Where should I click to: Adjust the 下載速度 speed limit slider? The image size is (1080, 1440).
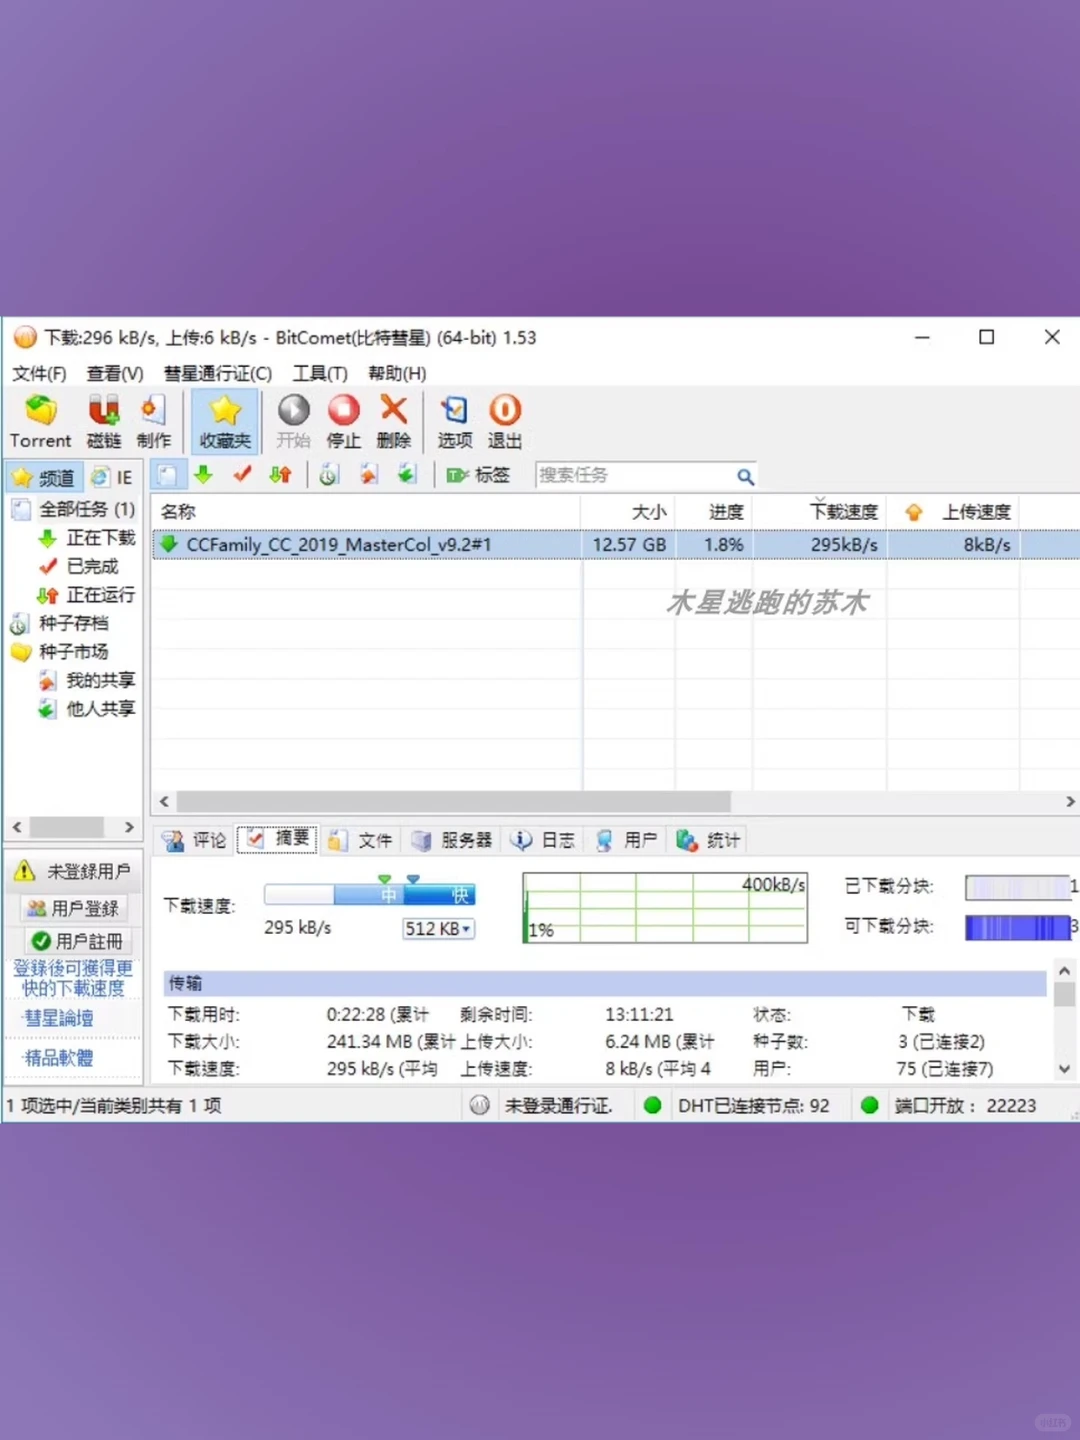(369, 893)
